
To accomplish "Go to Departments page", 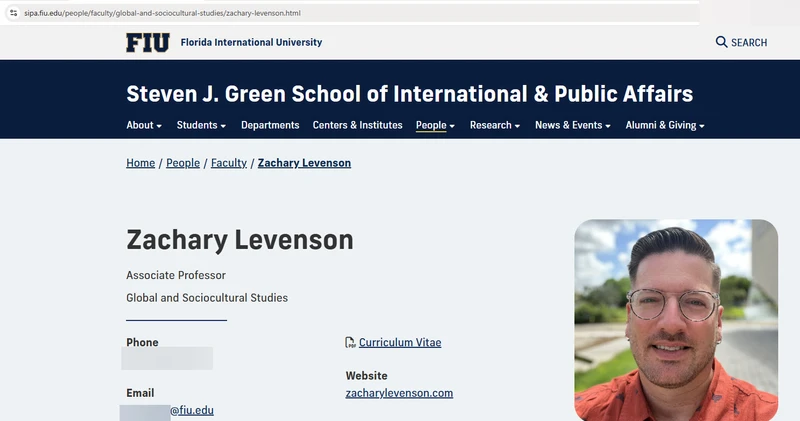I will click(270, 125).
